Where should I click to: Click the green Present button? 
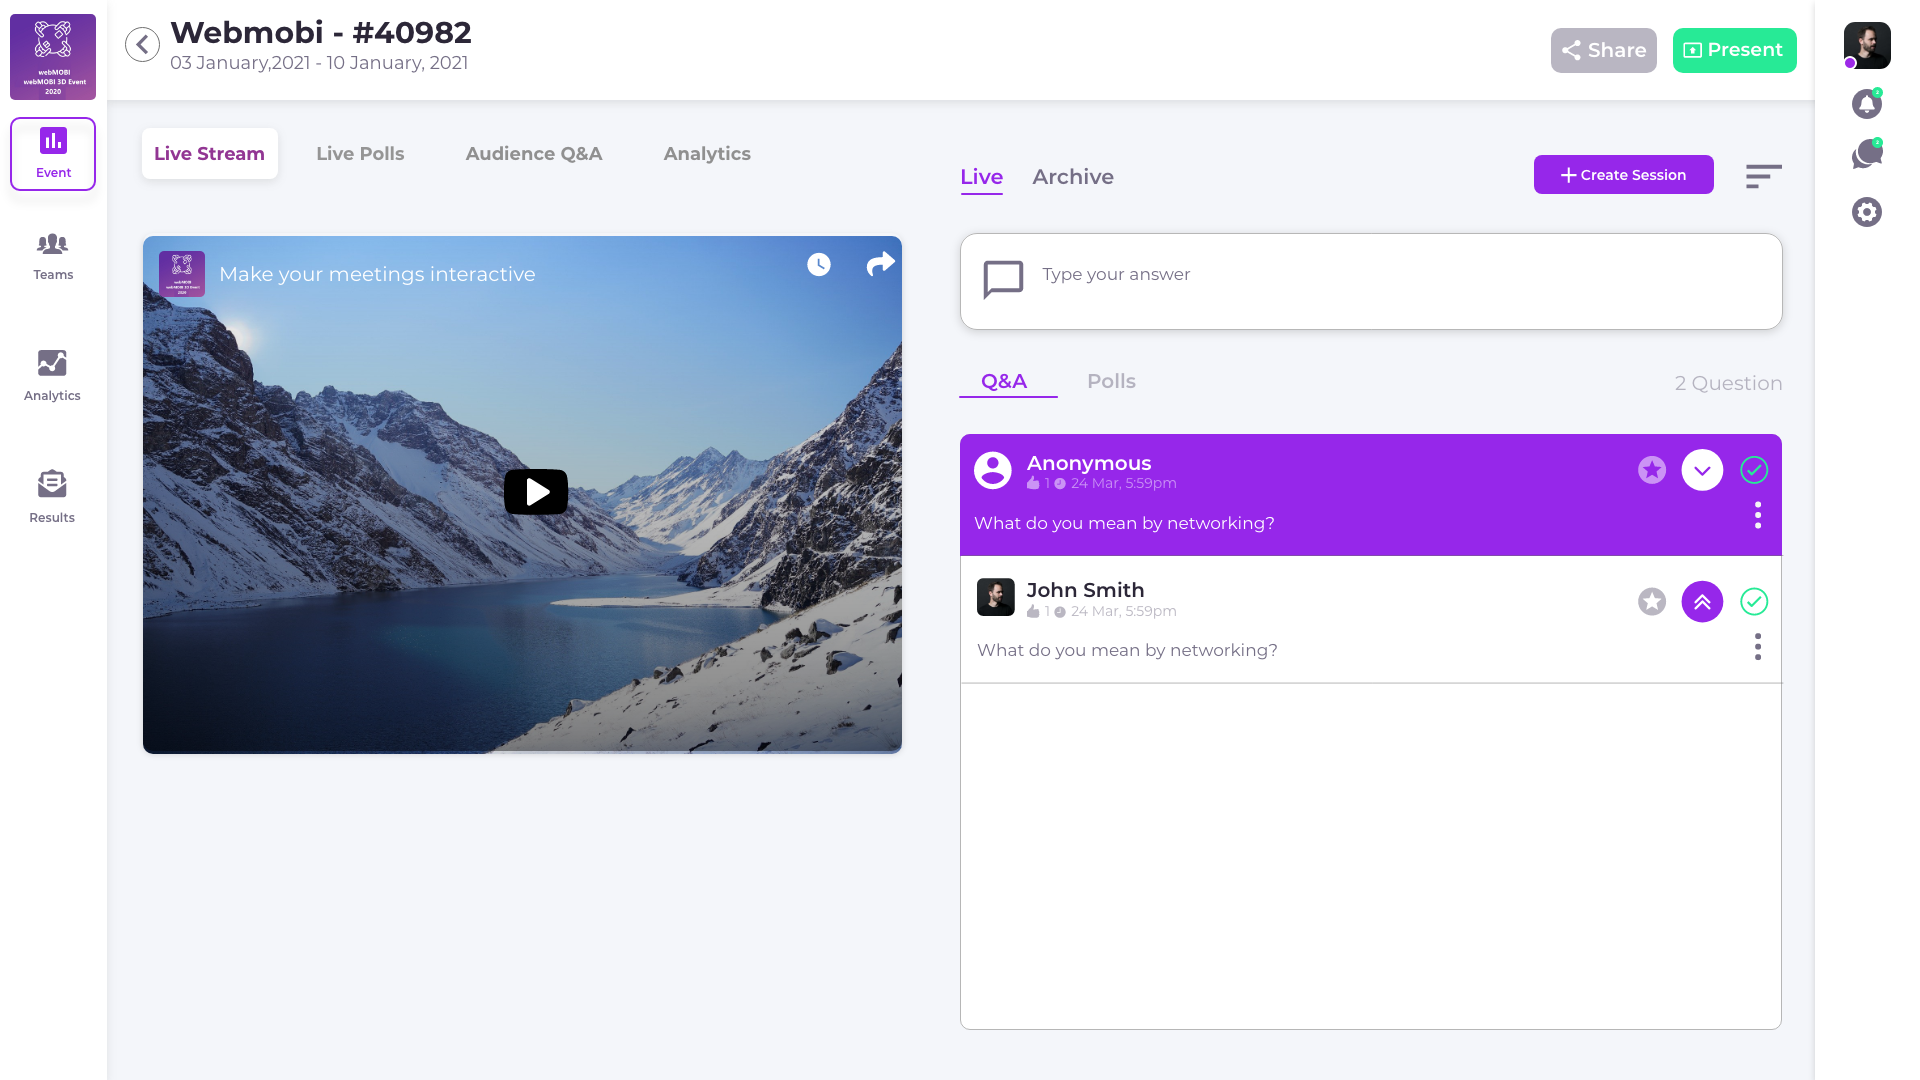[1734, 50]
